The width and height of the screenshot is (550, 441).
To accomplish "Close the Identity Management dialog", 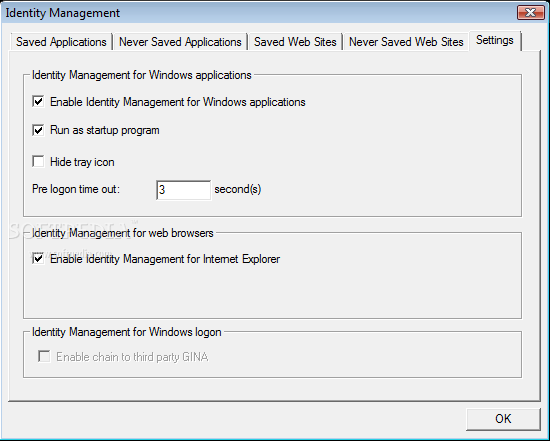I will pyautogui.click(x=531, y=13).
